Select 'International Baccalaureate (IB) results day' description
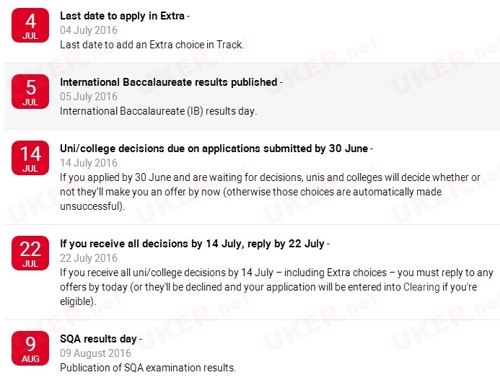Viewport: 500px width, 380px height. click(158, 111)
